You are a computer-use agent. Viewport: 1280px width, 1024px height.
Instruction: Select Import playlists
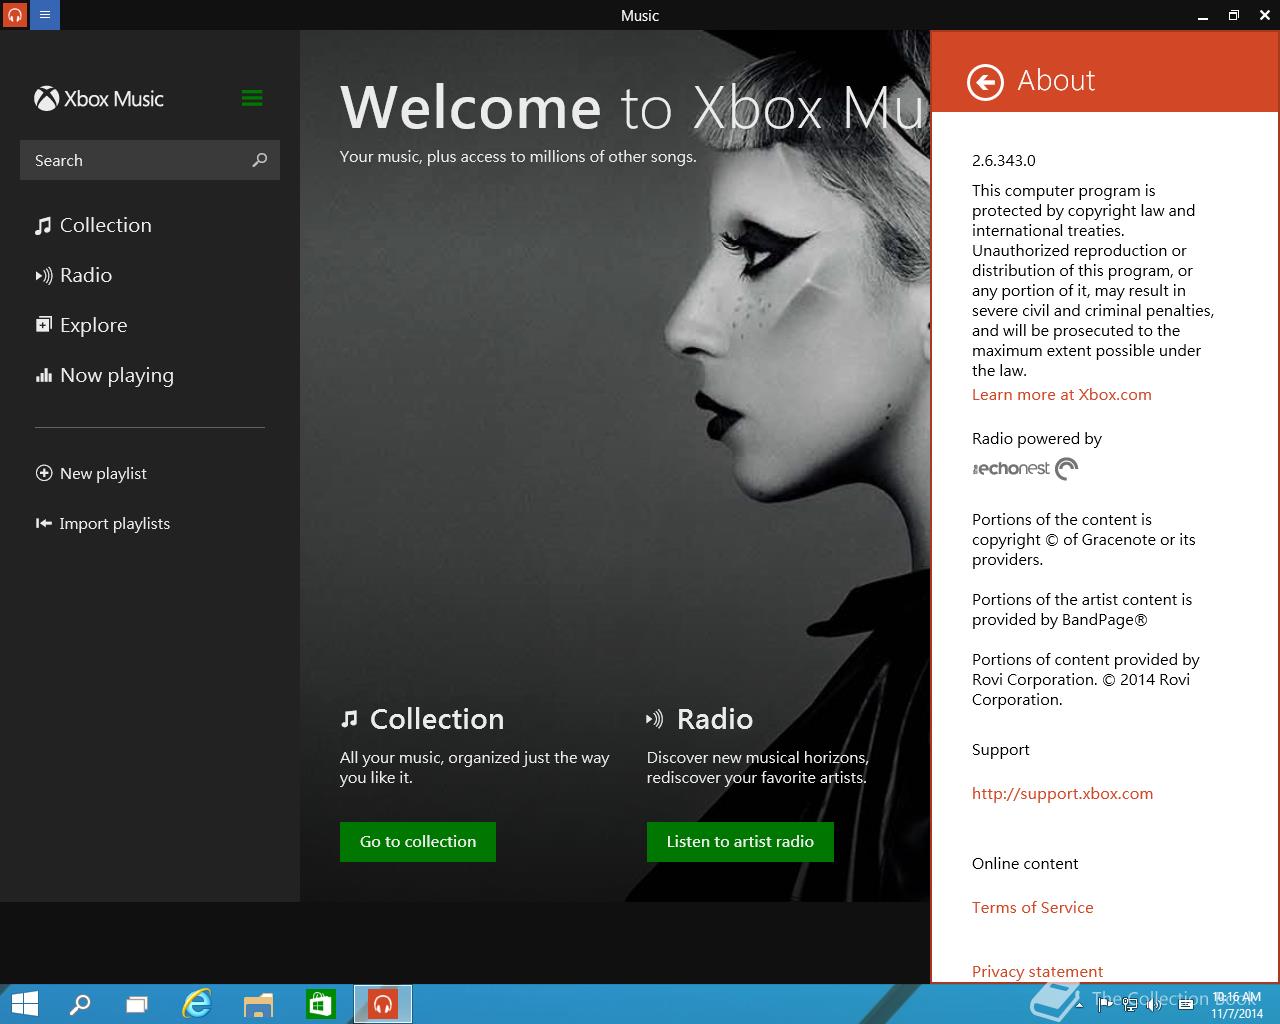click(103, 523)
